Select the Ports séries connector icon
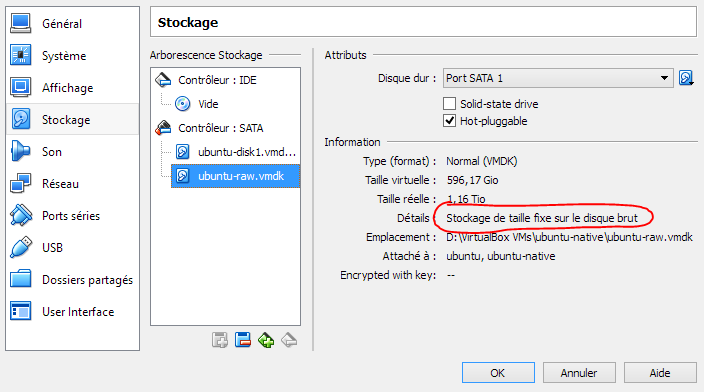 click(x=21, y=215)
